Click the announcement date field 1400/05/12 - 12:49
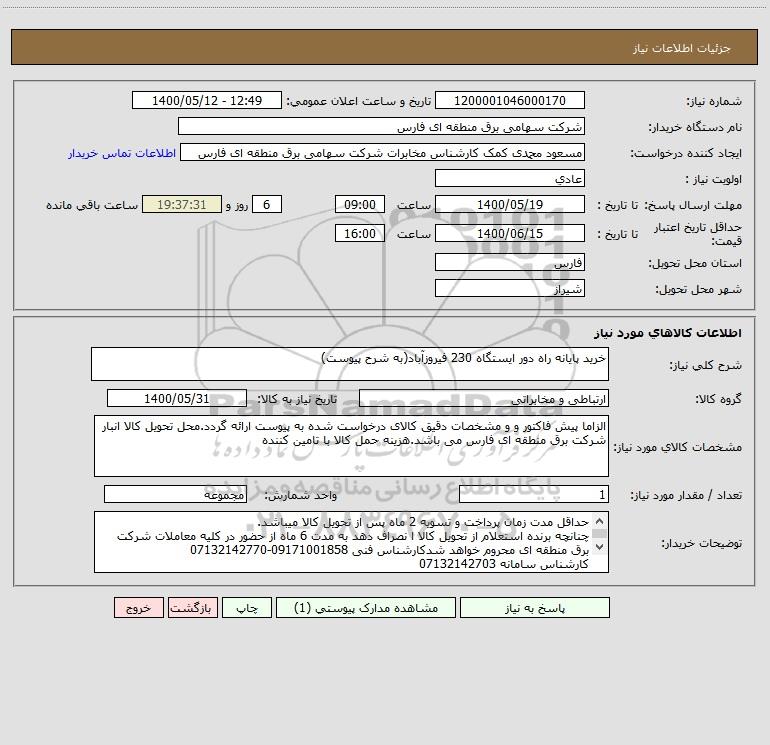The width and height of the screenshot is (770, 745). tap(207, 100)
